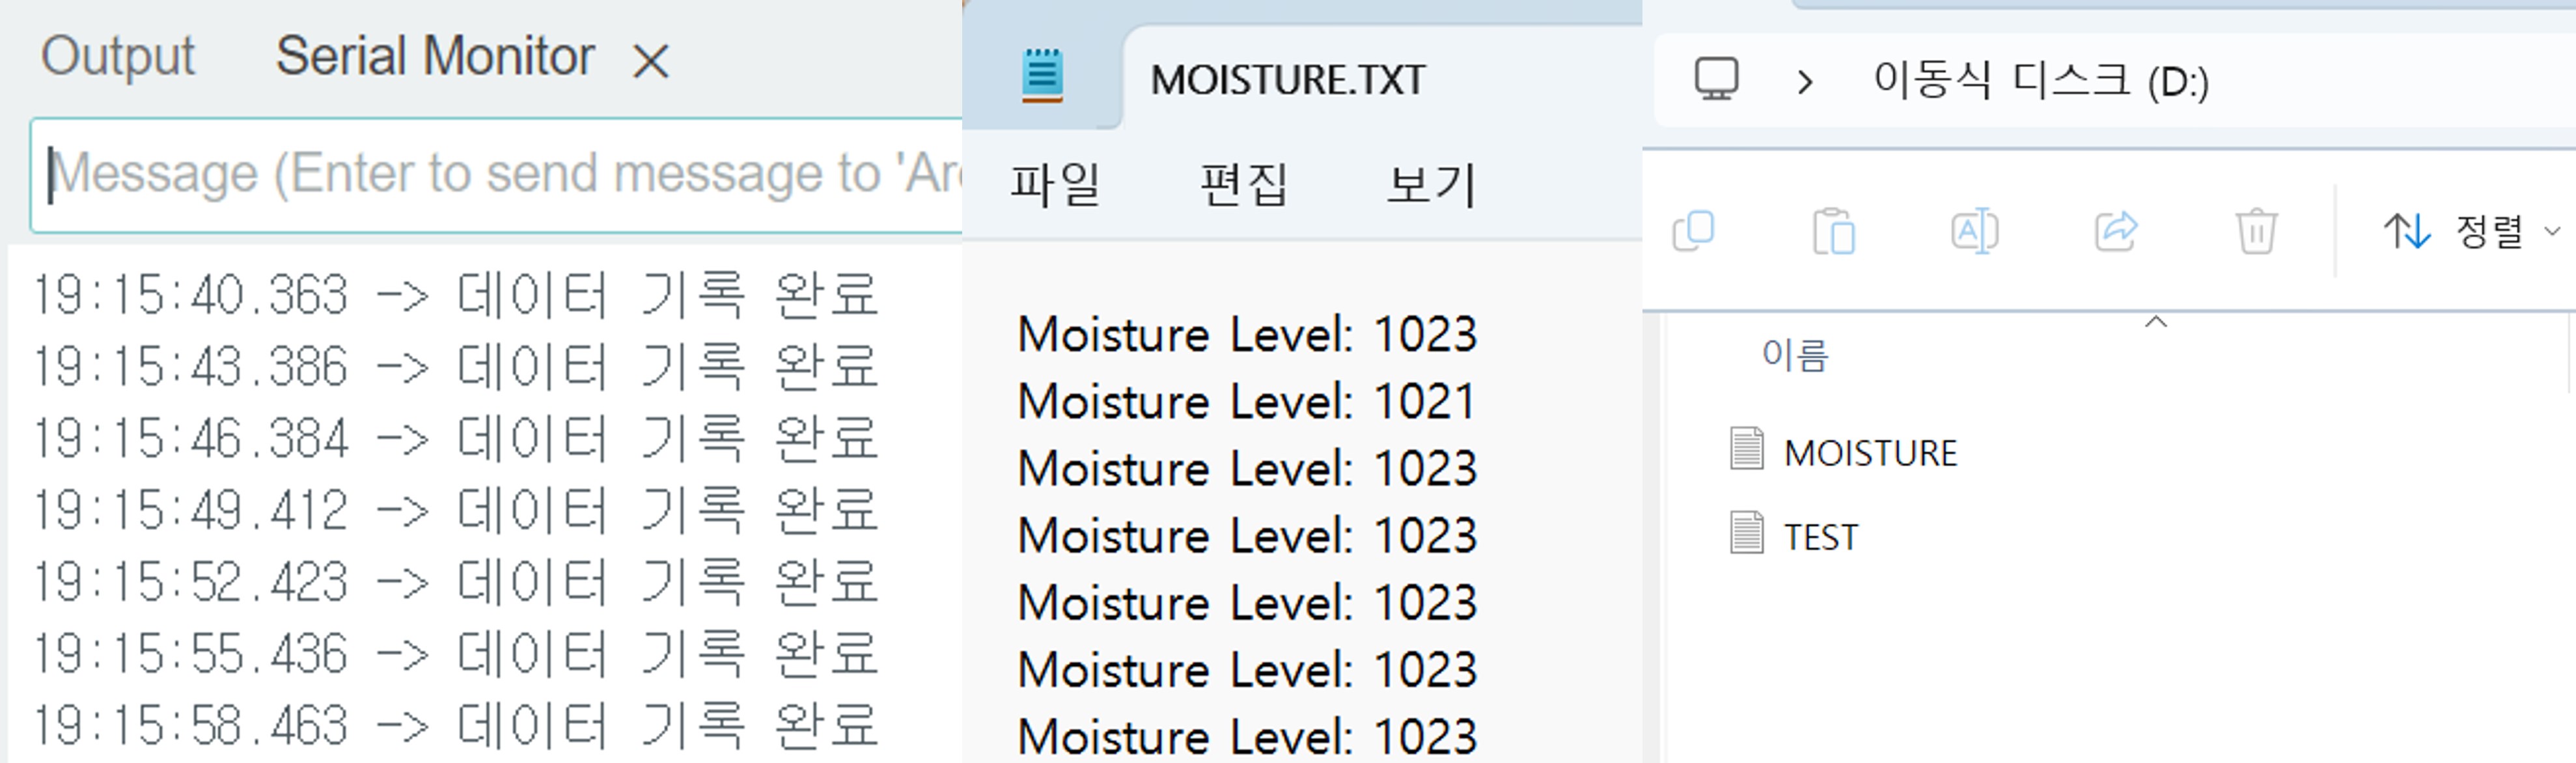Open the 편집 menu in Notepad
2576x763 pixels.
point(1243,185)
